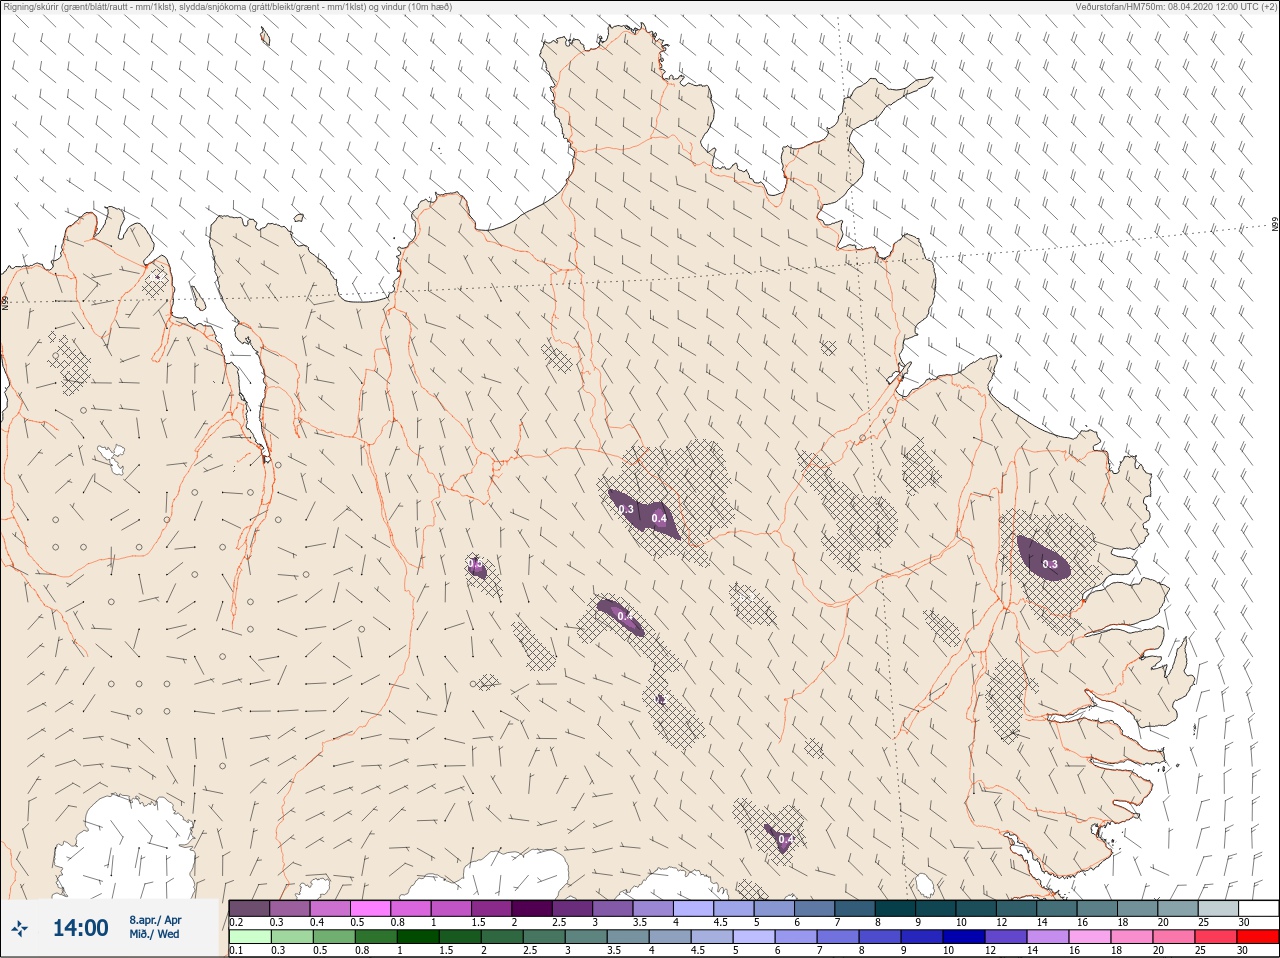Viewport: 1280px width, 958px height.
Task: Click the wind-rose icon beside the 14:00 time
Action: (x=20, y=929)
